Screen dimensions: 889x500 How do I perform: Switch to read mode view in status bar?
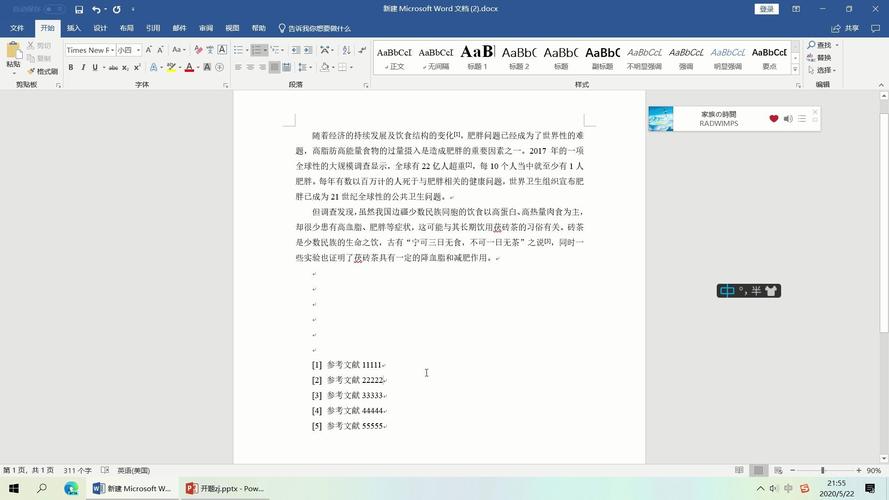739,470
